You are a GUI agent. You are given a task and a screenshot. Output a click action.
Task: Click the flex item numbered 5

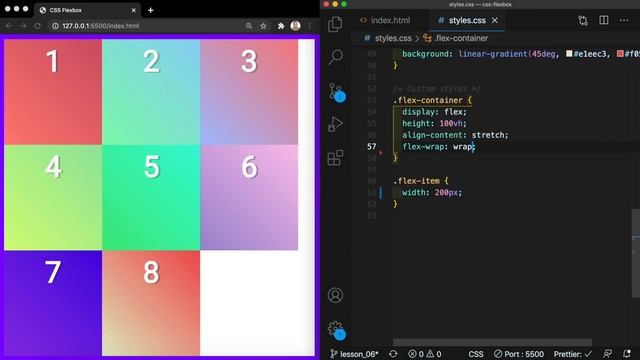coord(151,197)
